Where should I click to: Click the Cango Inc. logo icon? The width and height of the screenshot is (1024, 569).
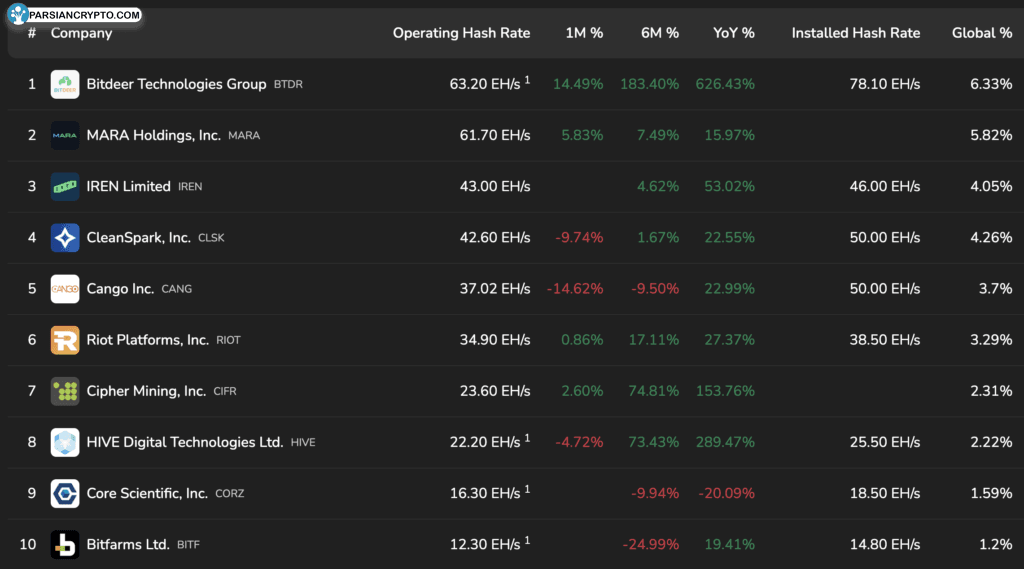click(x=65, y=289)
